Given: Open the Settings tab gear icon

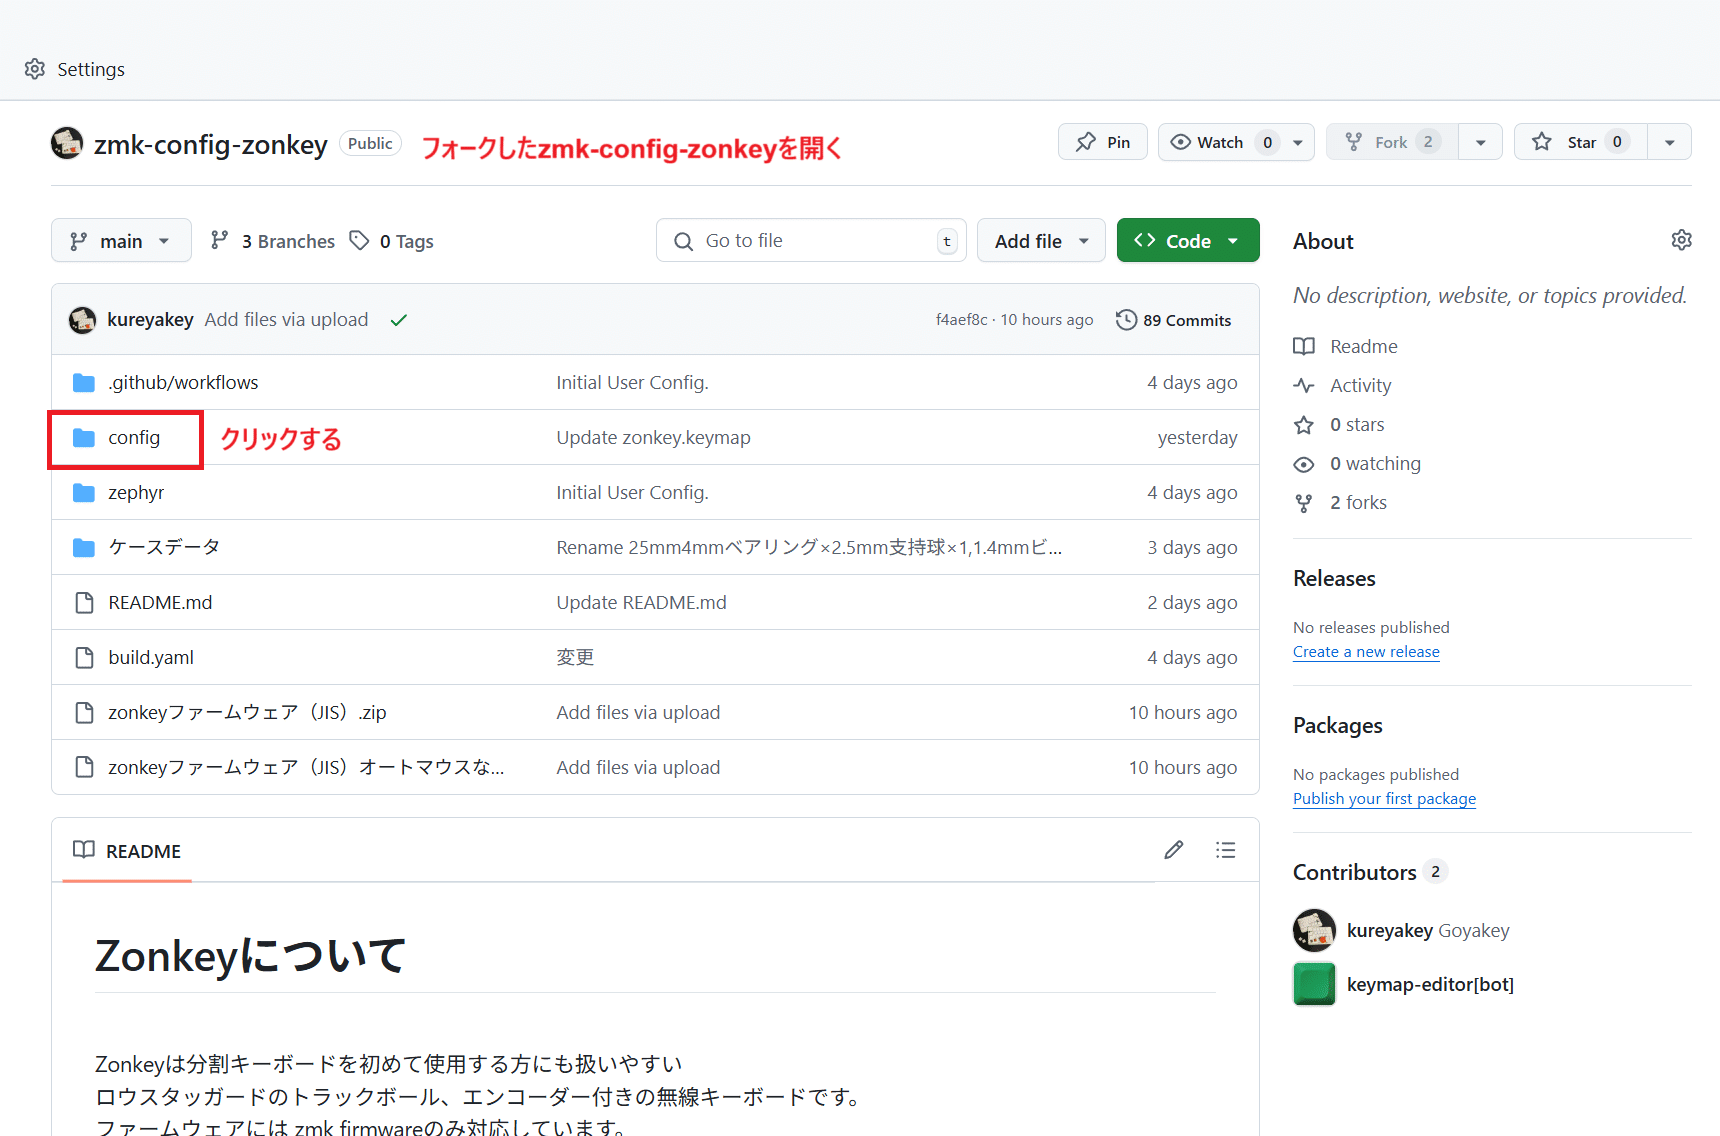Looking at the screenshot, I should click(35, 69).
